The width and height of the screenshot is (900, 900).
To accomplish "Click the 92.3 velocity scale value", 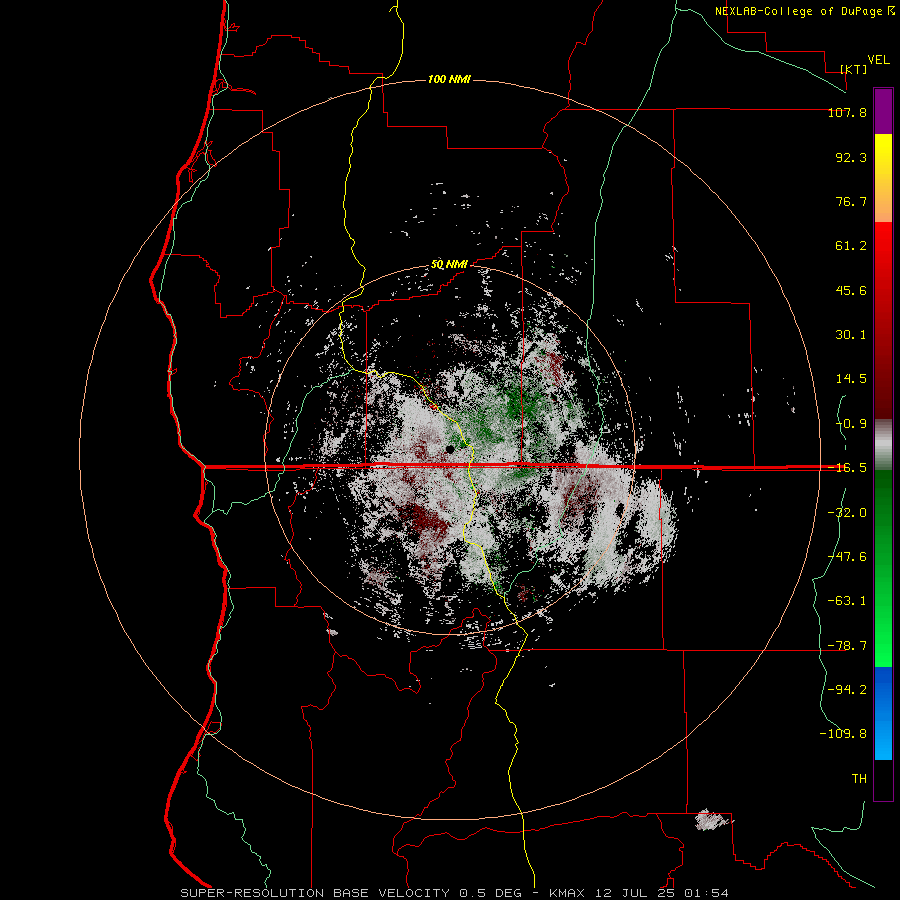I will pos(851,157).
